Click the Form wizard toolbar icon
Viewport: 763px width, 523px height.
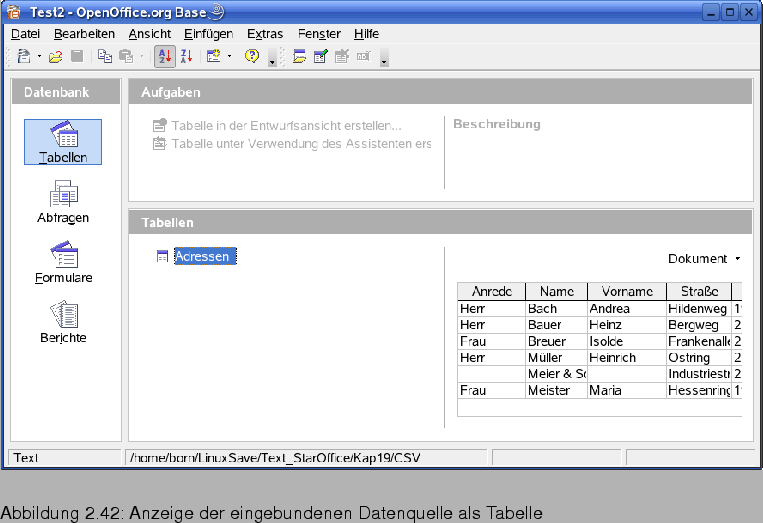coord(214,56)
